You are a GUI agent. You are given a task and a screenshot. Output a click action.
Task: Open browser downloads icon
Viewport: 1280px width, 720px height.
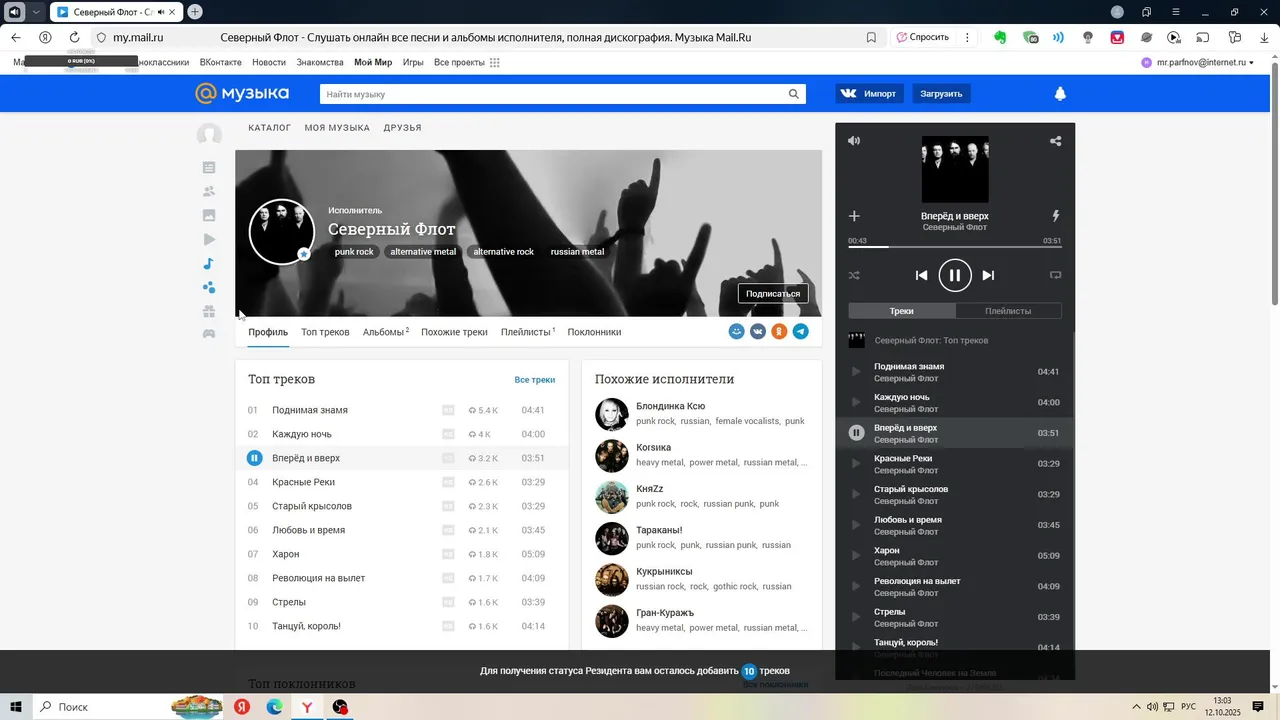[x=1264, y=37]
